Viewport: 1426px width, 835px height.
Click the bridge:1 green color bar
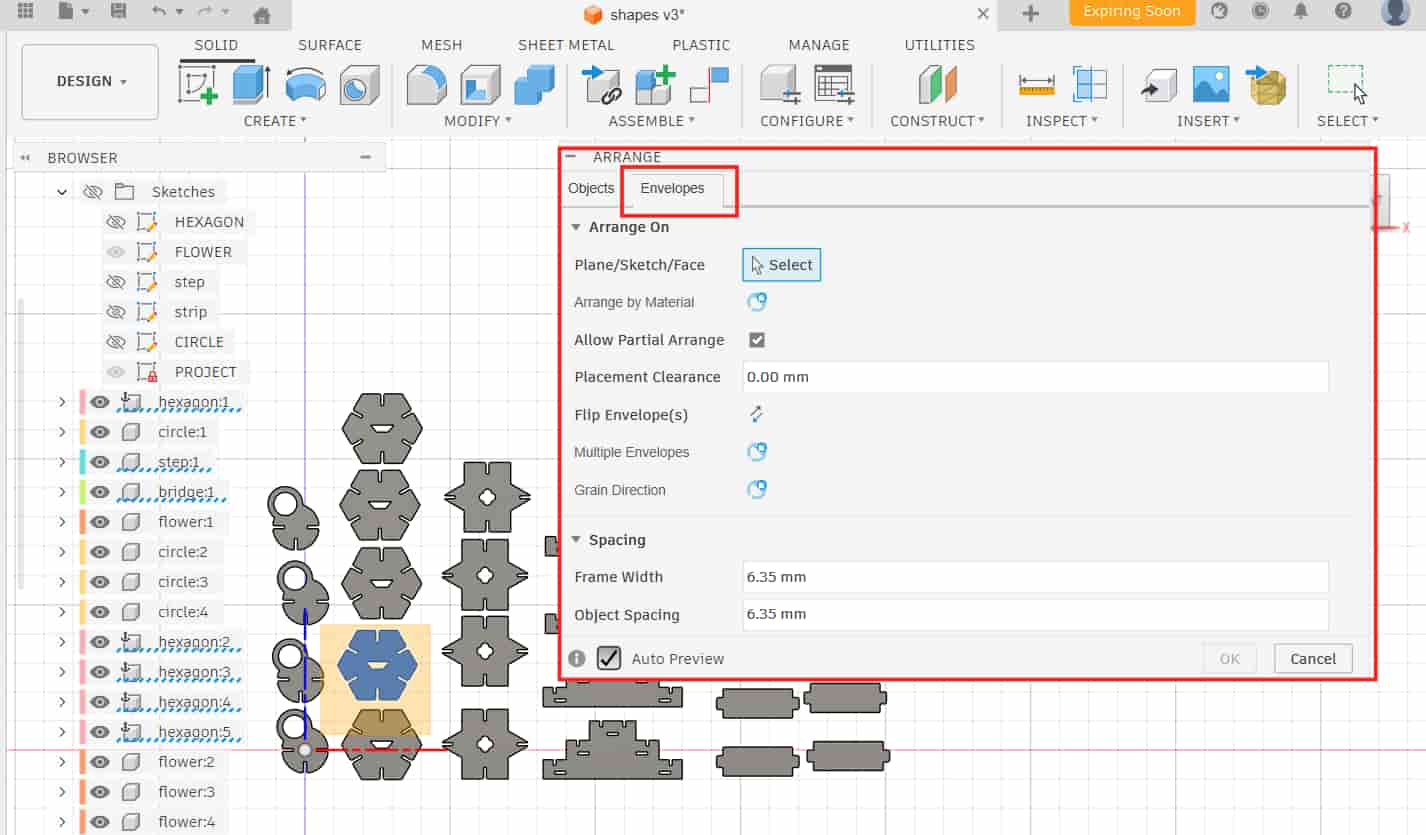click(x=83, y=492)
